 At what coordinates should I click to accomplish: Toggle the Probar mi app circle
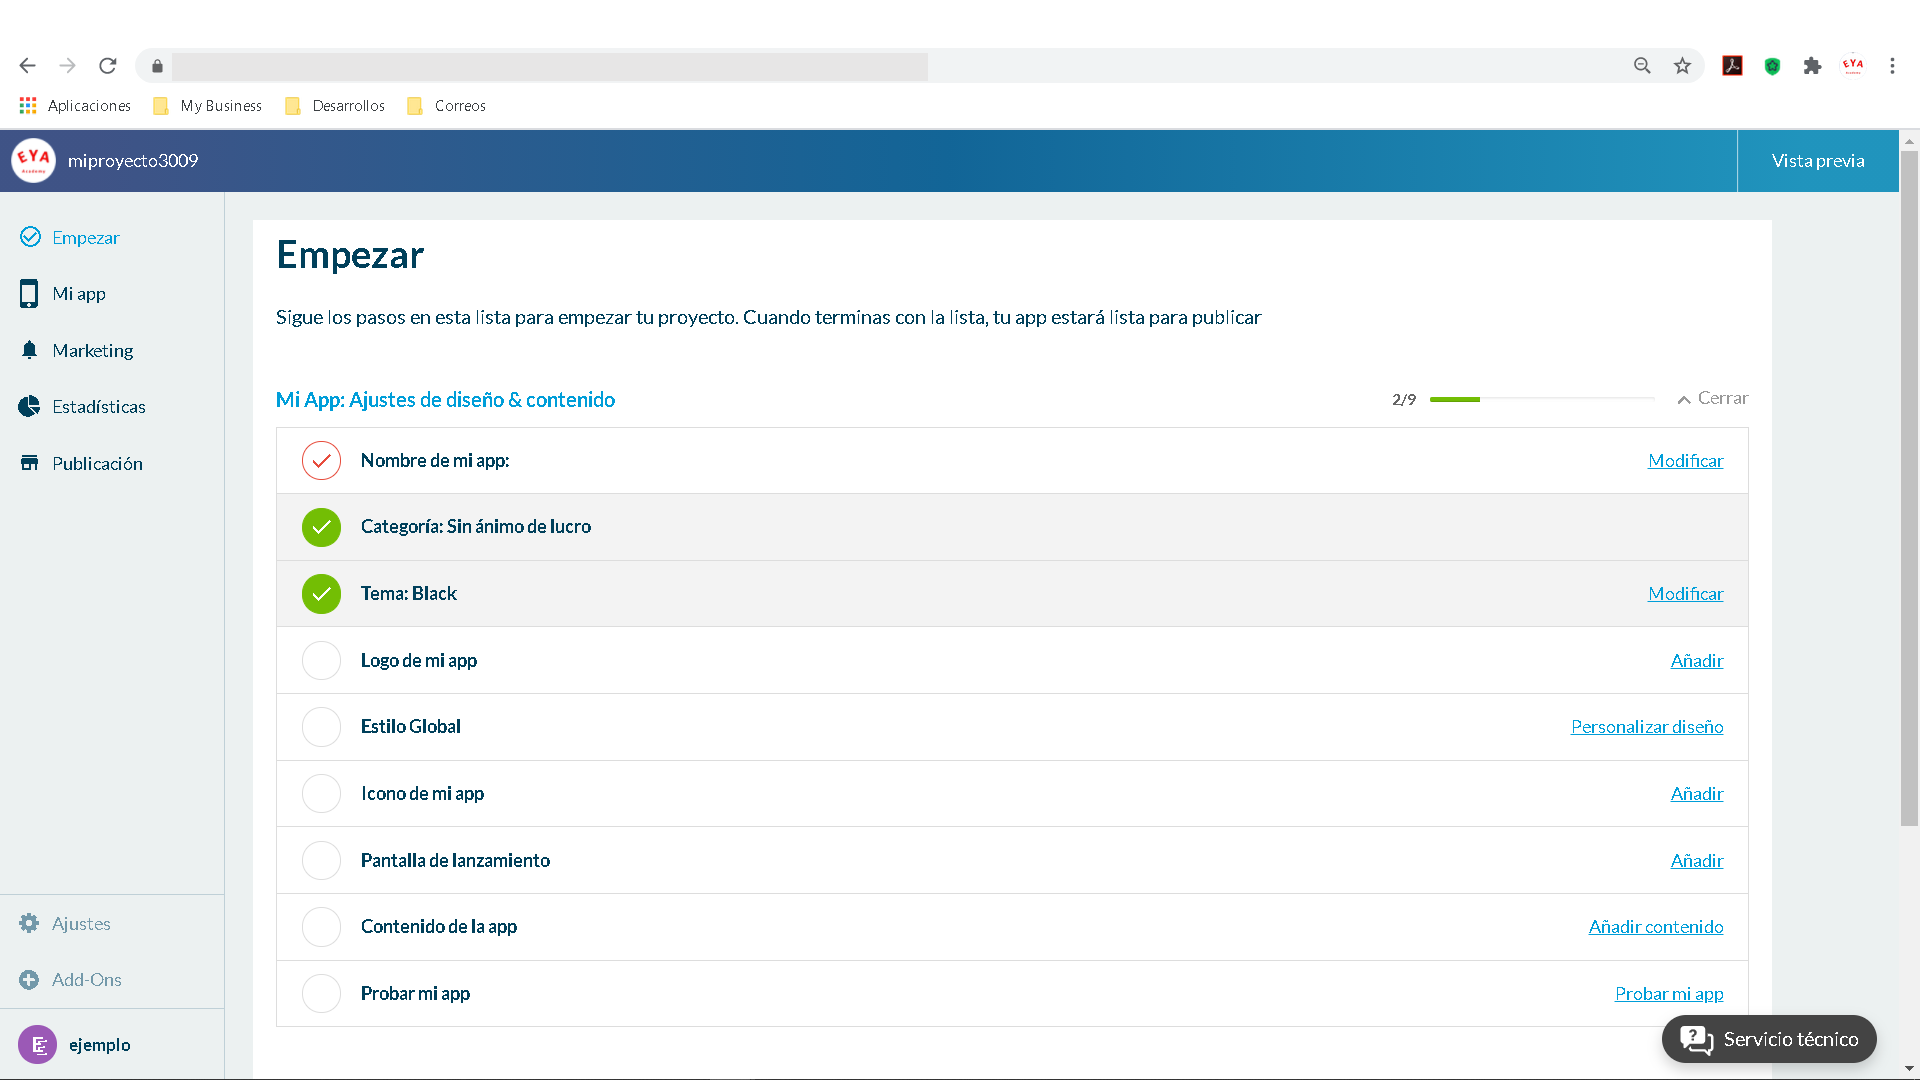coord(321,994)
